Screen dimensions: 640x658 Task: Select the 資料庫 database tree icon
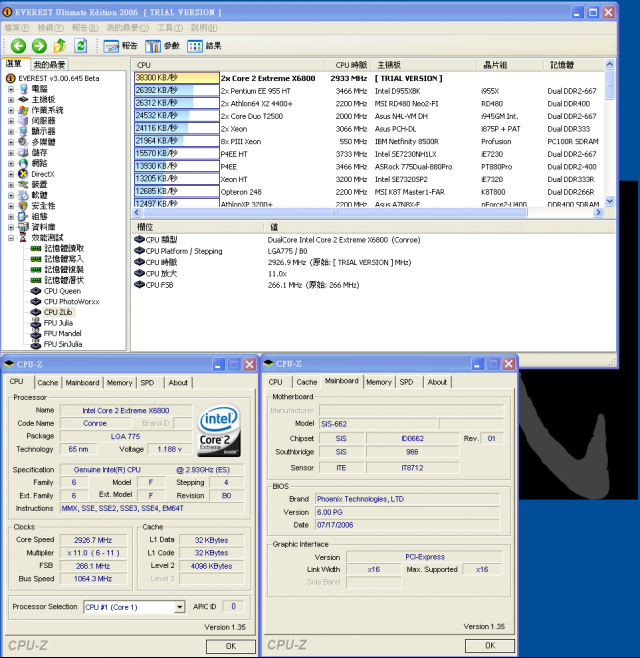(24, 227)
